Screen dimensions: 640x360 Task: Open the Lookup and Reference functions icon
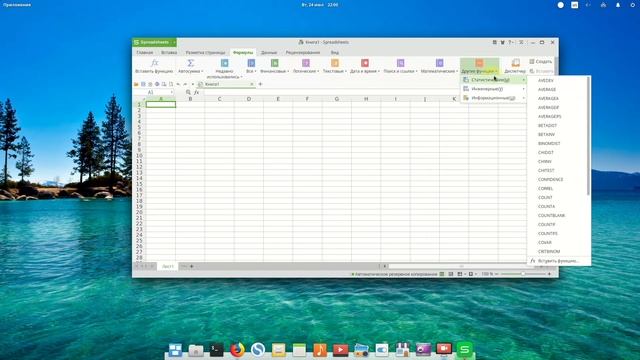pyautogui.click(x=400, y=63)
